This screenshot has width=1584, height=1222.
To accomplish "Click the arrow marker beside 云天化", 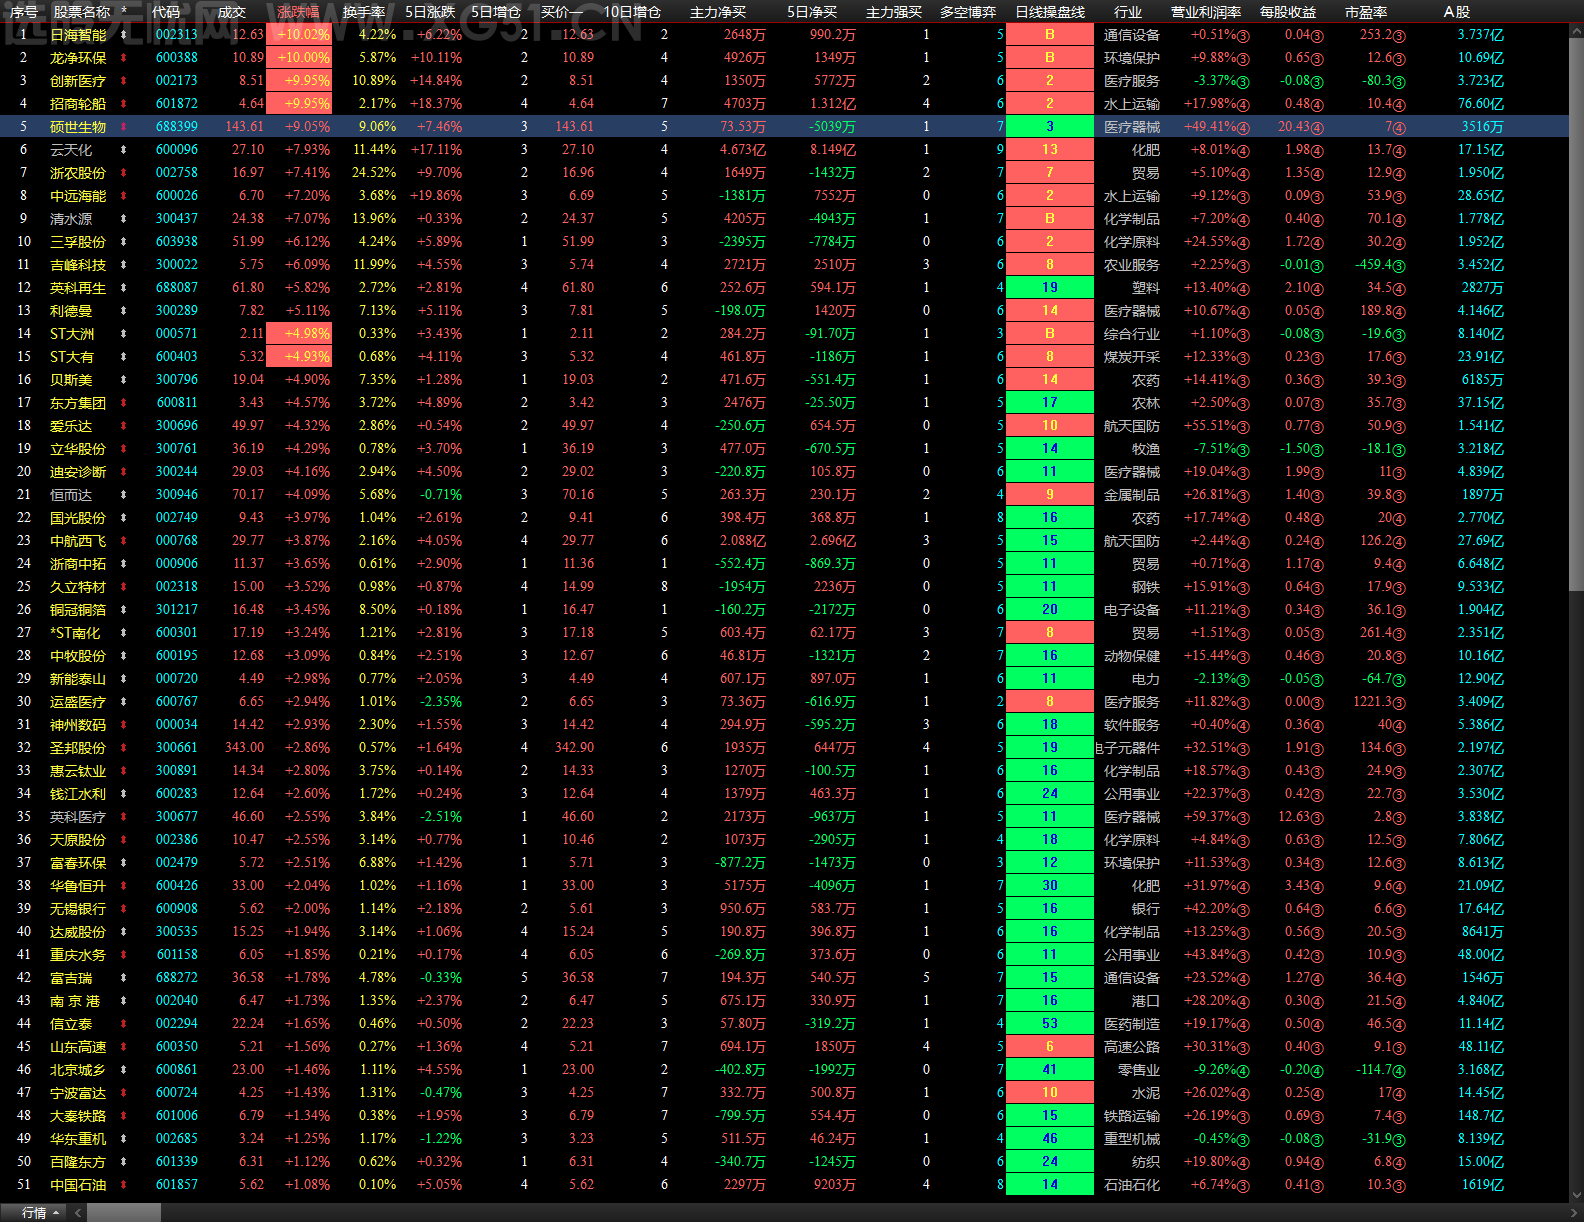I will (124, 150).
